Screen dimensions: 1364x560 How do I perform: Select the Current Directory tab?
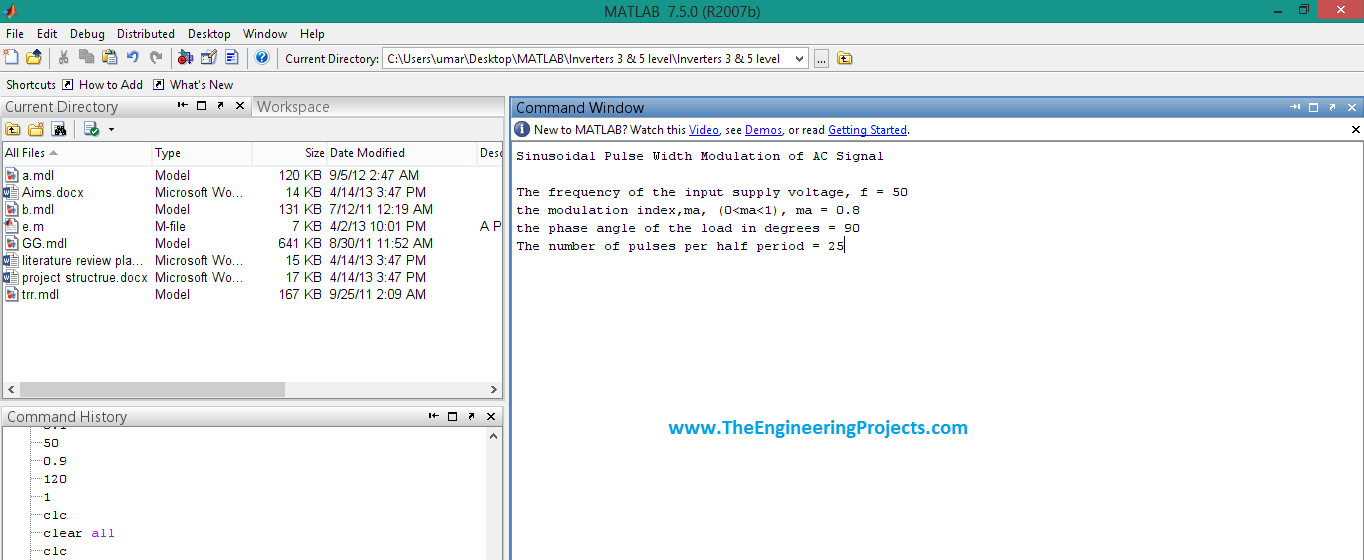[x=61, y=107]
